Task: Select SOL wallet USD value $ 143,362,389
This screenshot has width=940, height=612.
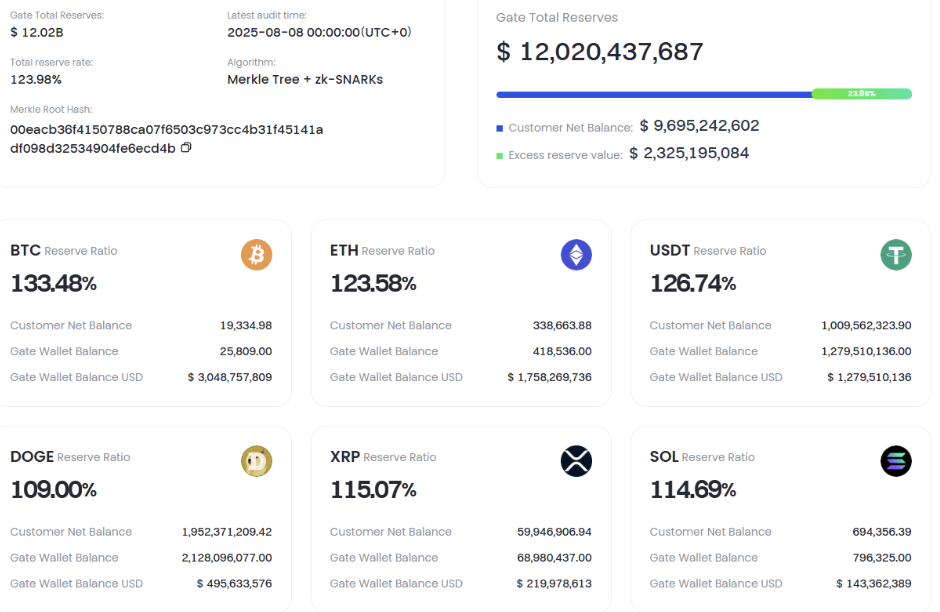Action: click(x=874, y=583)
